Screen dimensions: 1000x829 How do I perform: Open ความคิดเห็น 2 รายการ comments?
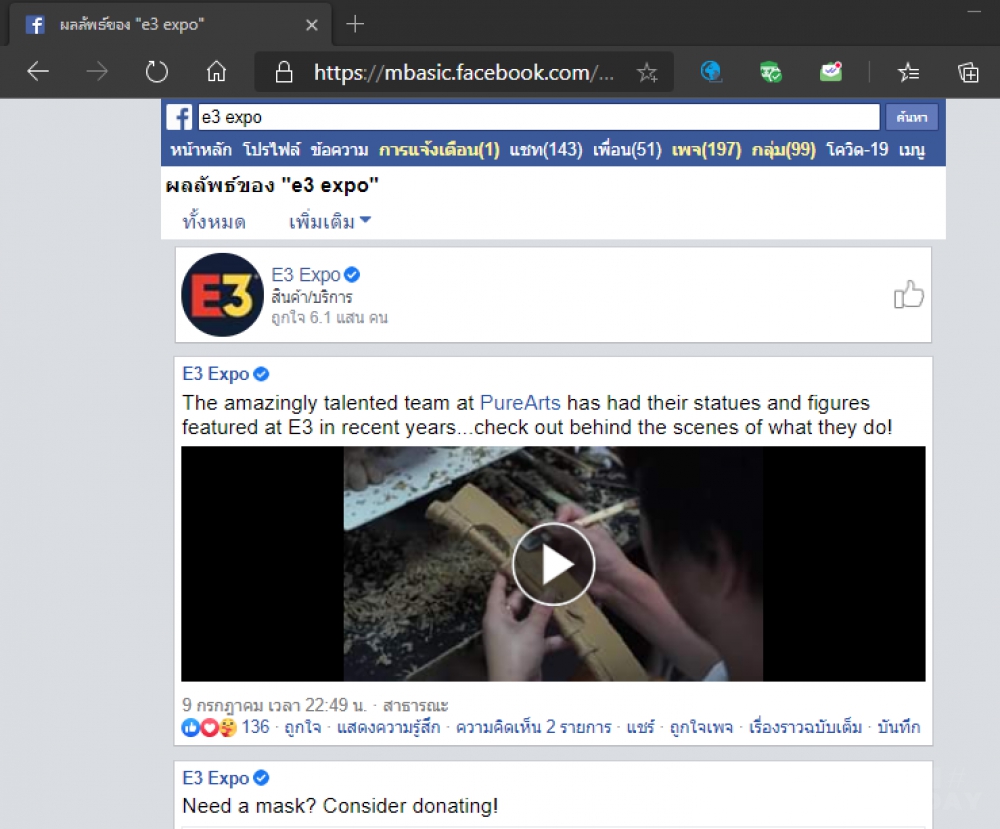click(533, 727)
